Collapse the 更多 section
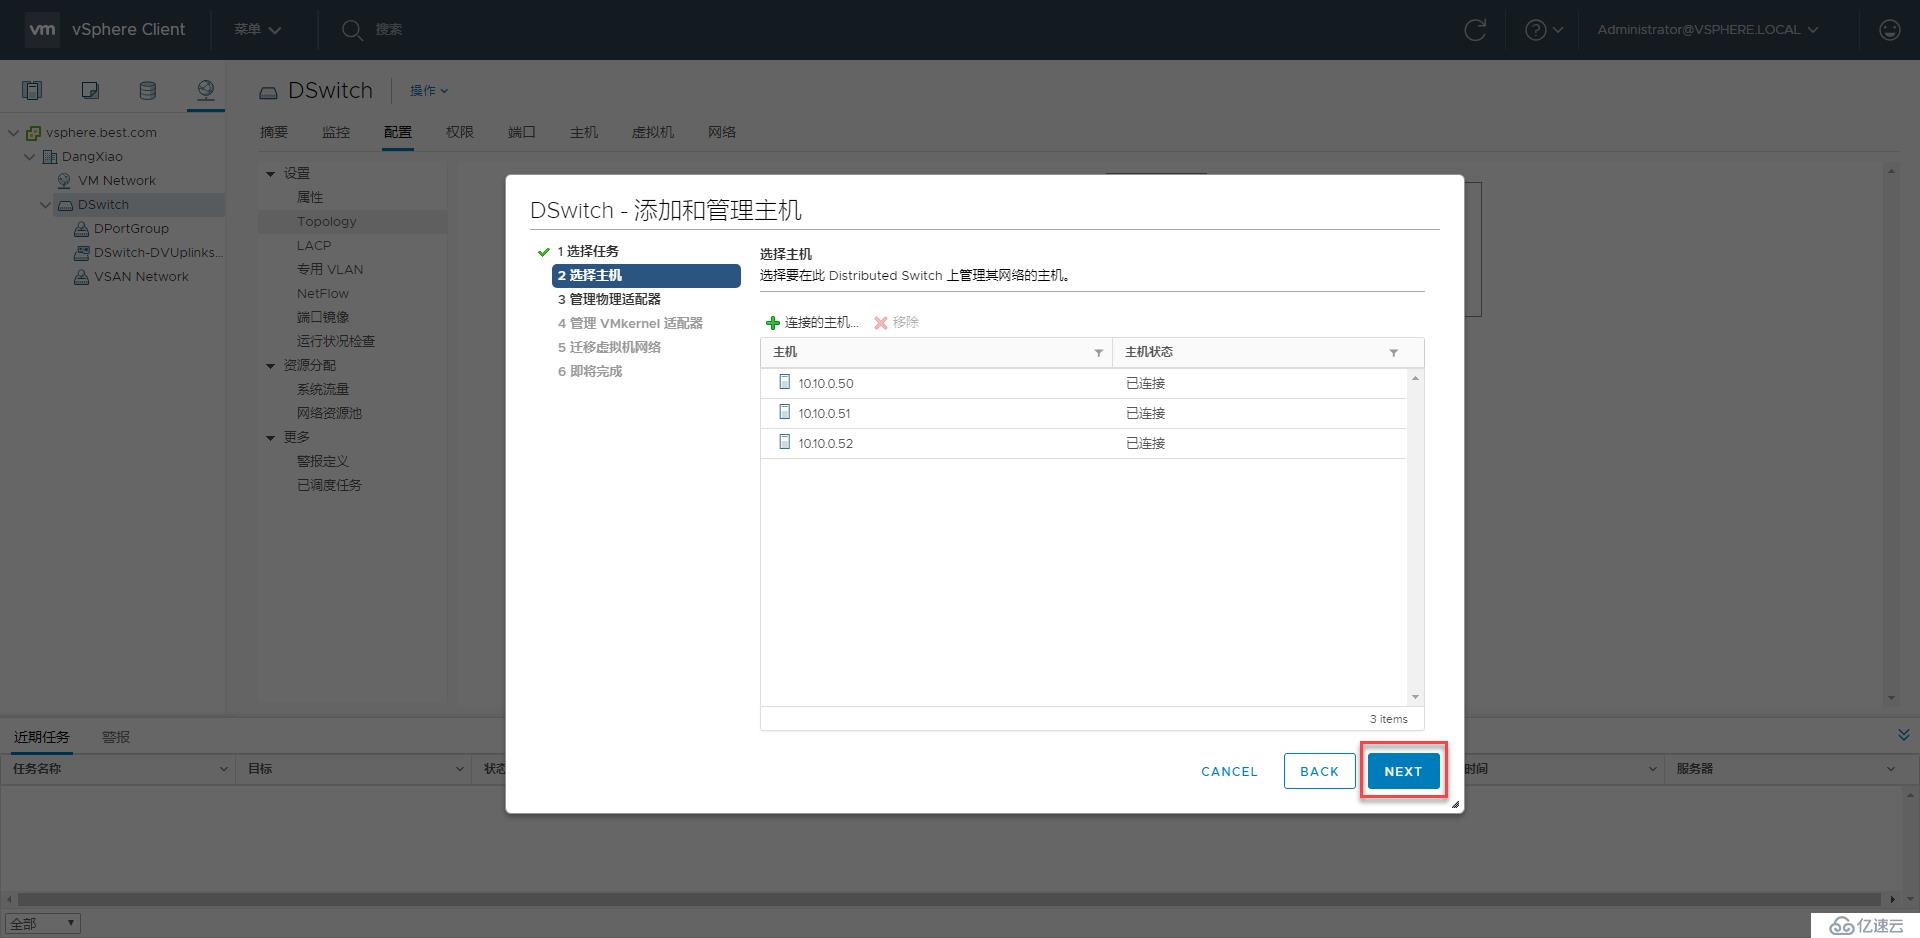 (x=270, y=438)
